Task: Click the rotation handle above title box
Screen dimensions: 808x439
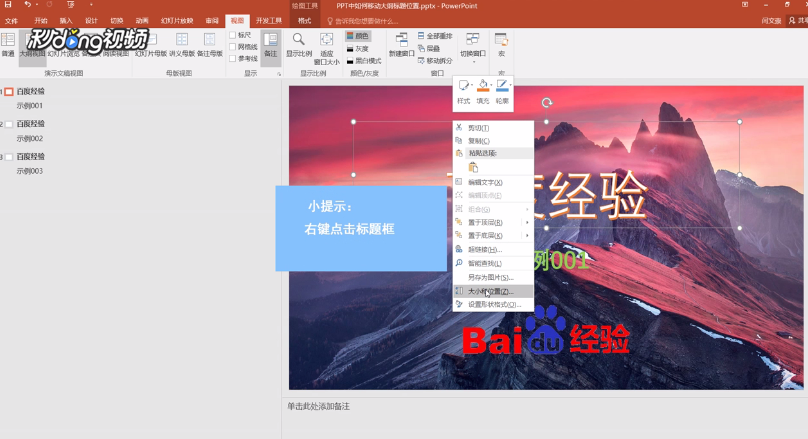Action: point(547,103)
